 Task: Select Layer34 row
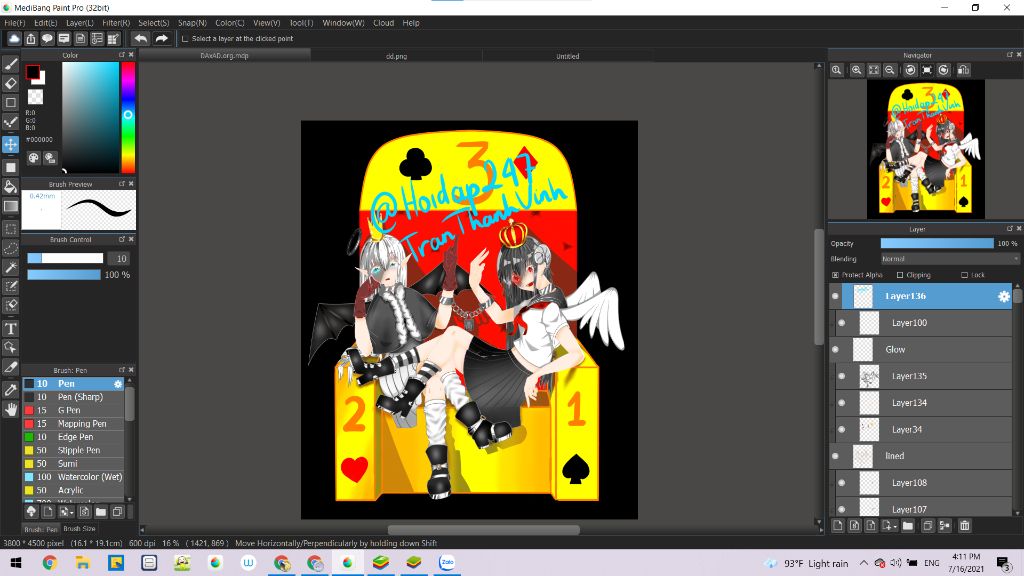pyautogui.click(x=923, y=430)
